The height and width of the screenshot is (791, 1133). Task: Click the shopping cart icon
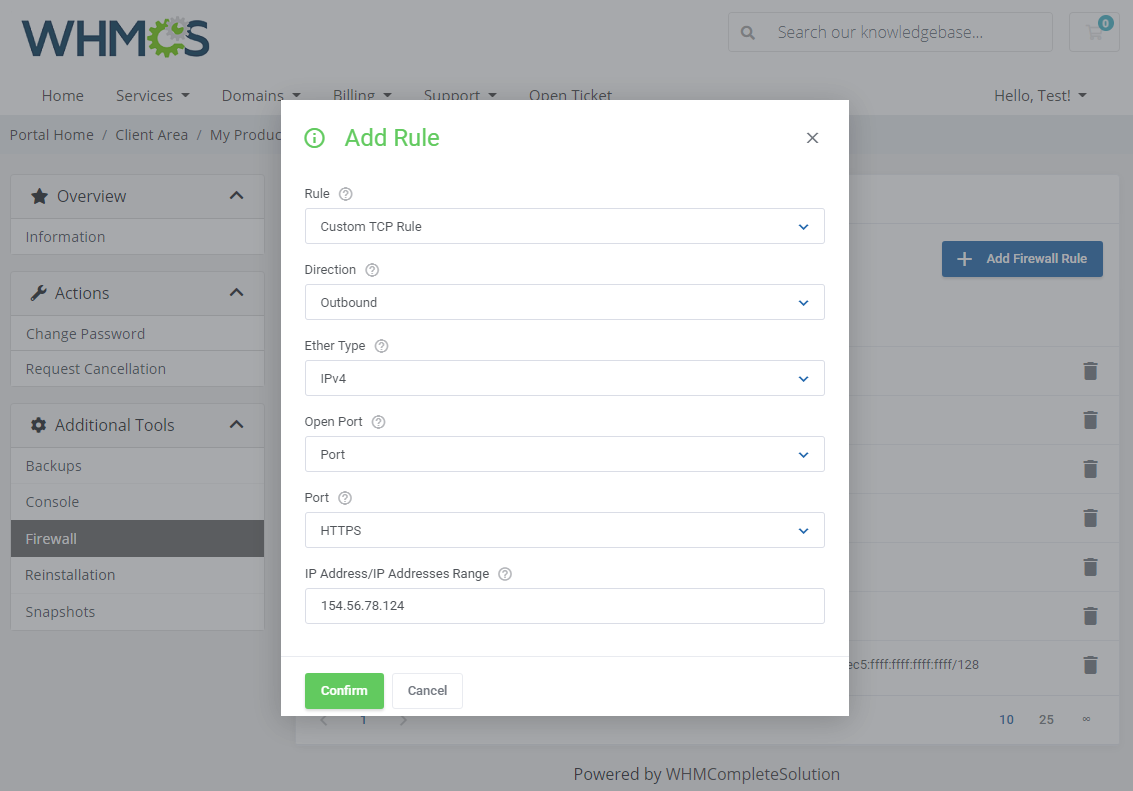[x=1094, y=32]
